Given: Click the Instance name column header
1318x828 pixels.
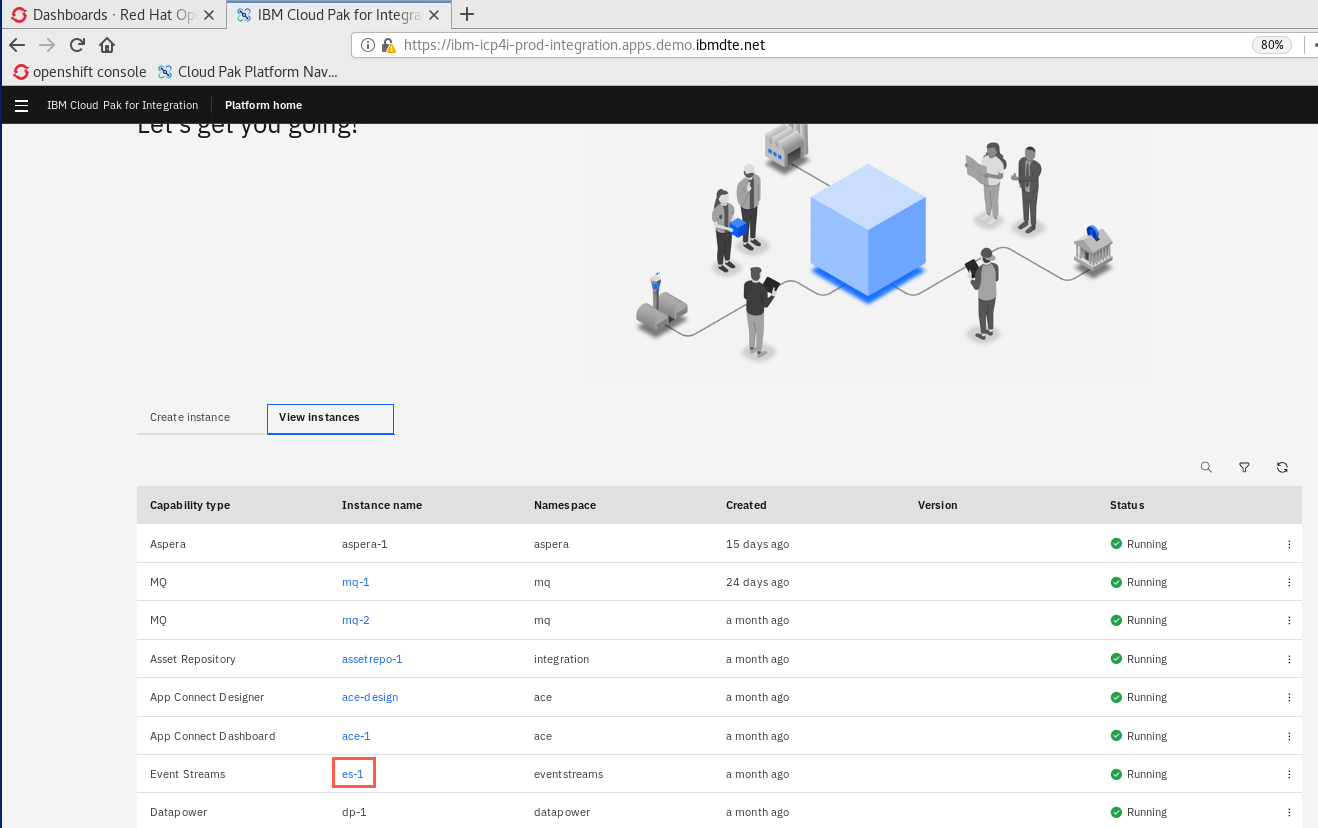Looking at the screenshot, I should (x=382, y=505).
